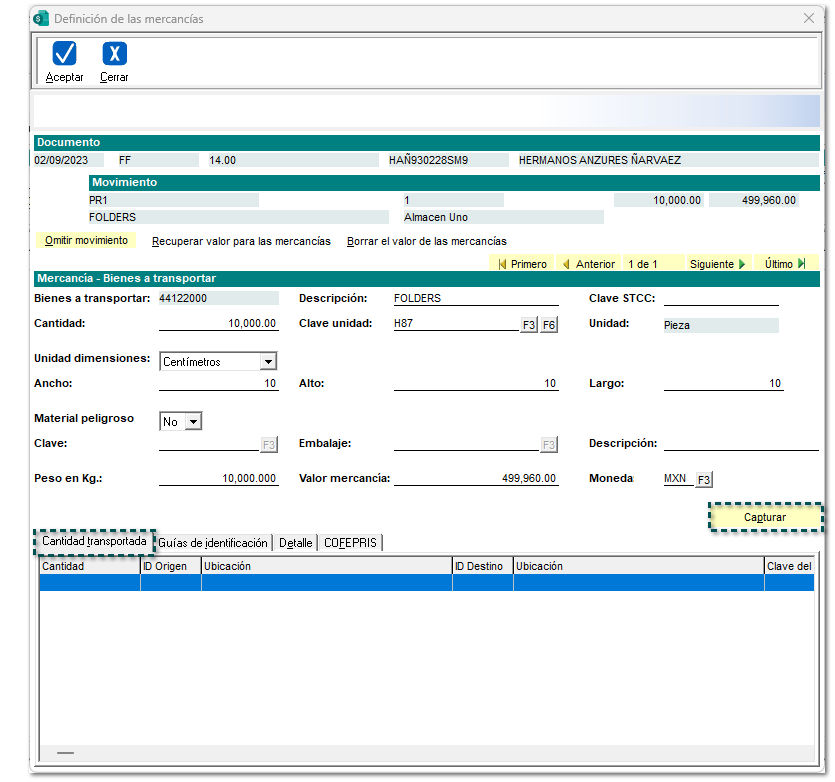Click the Clave STCC input field
Screen dimensions: 835x782
720,298
